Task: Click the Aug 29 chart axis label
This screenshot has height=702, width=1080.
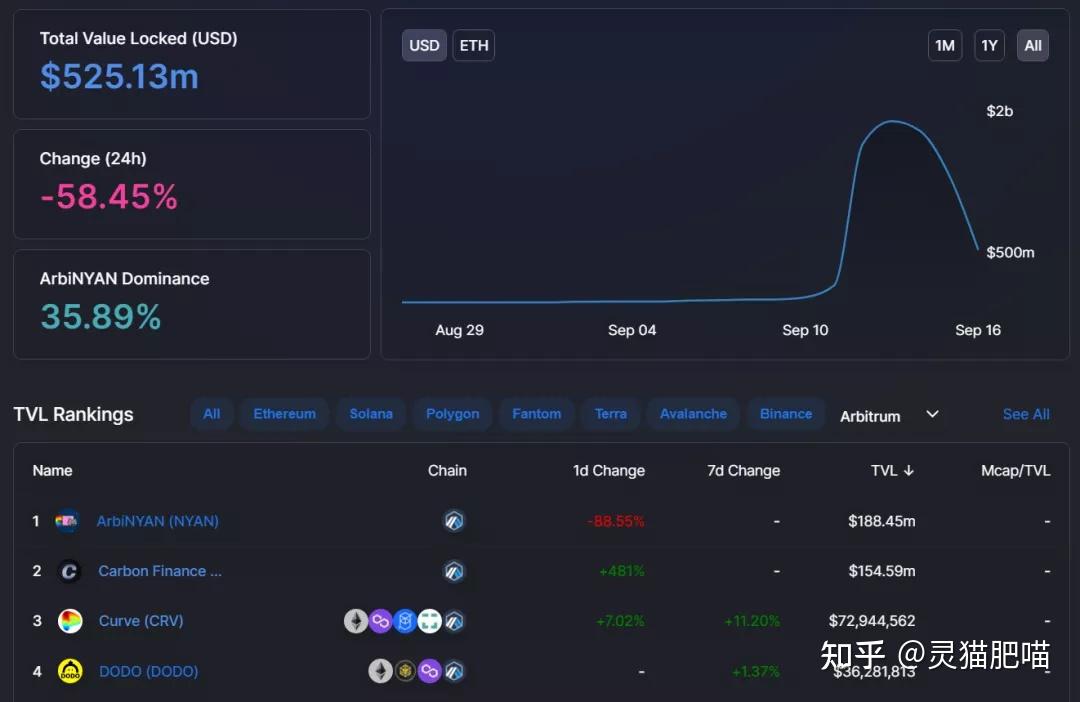Action: (x=459, y=330)
